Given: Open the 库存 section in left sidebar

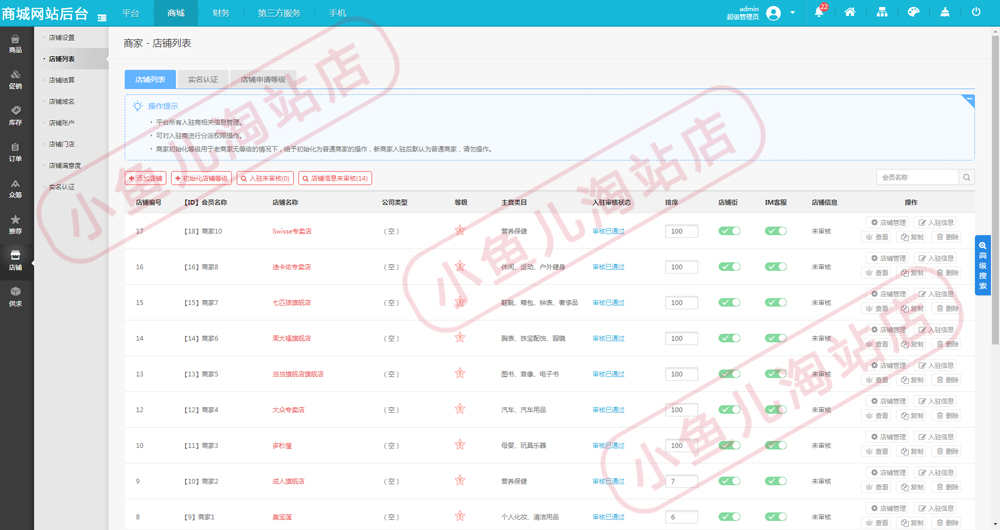Looking at the screenshot, I should (15, 115).
